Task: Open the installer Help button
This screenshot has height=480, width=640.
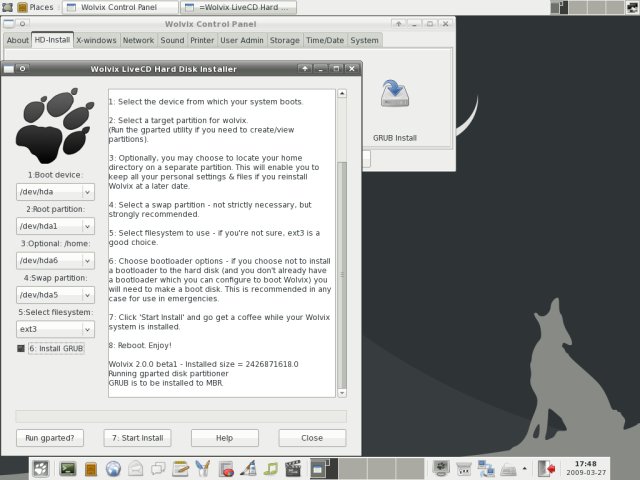Action: click(x=224, y=438)
